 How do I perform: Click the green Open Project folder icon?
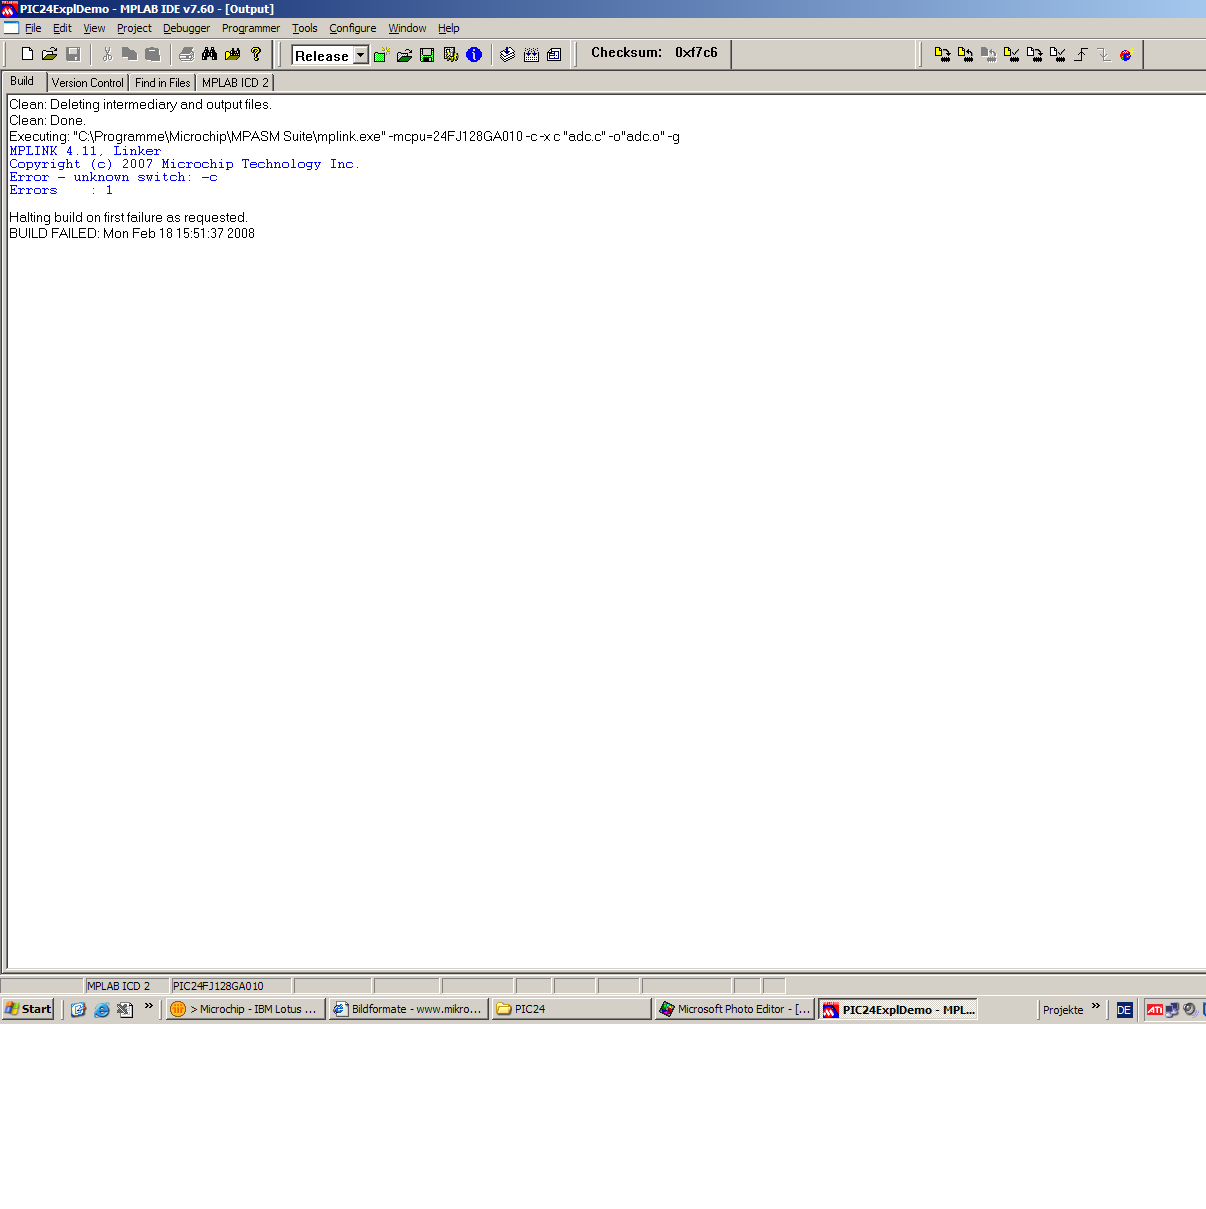coord(404,55)
